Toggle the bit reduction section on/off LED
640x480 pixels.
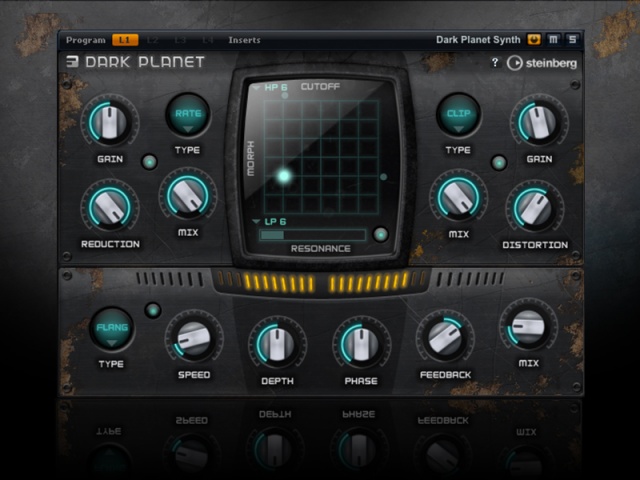149,162
